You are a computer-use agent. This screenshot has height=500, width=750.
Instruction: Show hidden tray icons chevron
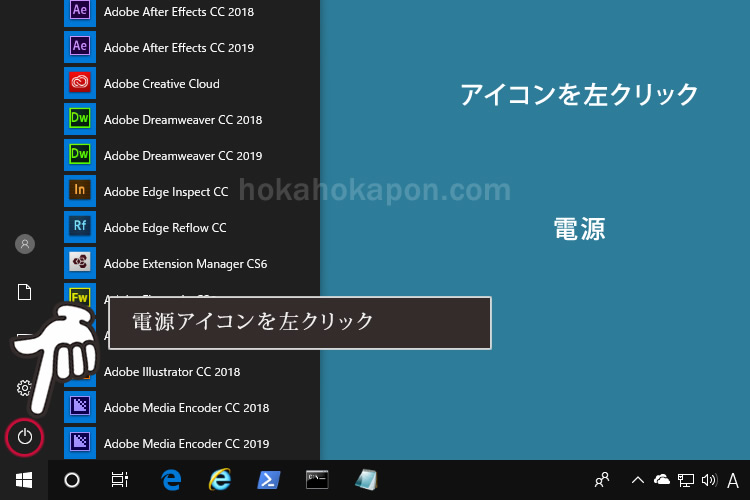638,480
